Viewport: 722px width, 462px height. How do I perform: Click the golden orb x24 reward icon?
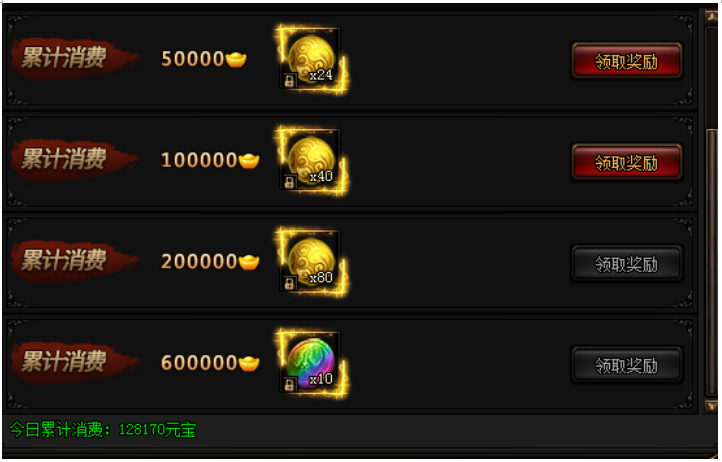click(x=311, y=59)
